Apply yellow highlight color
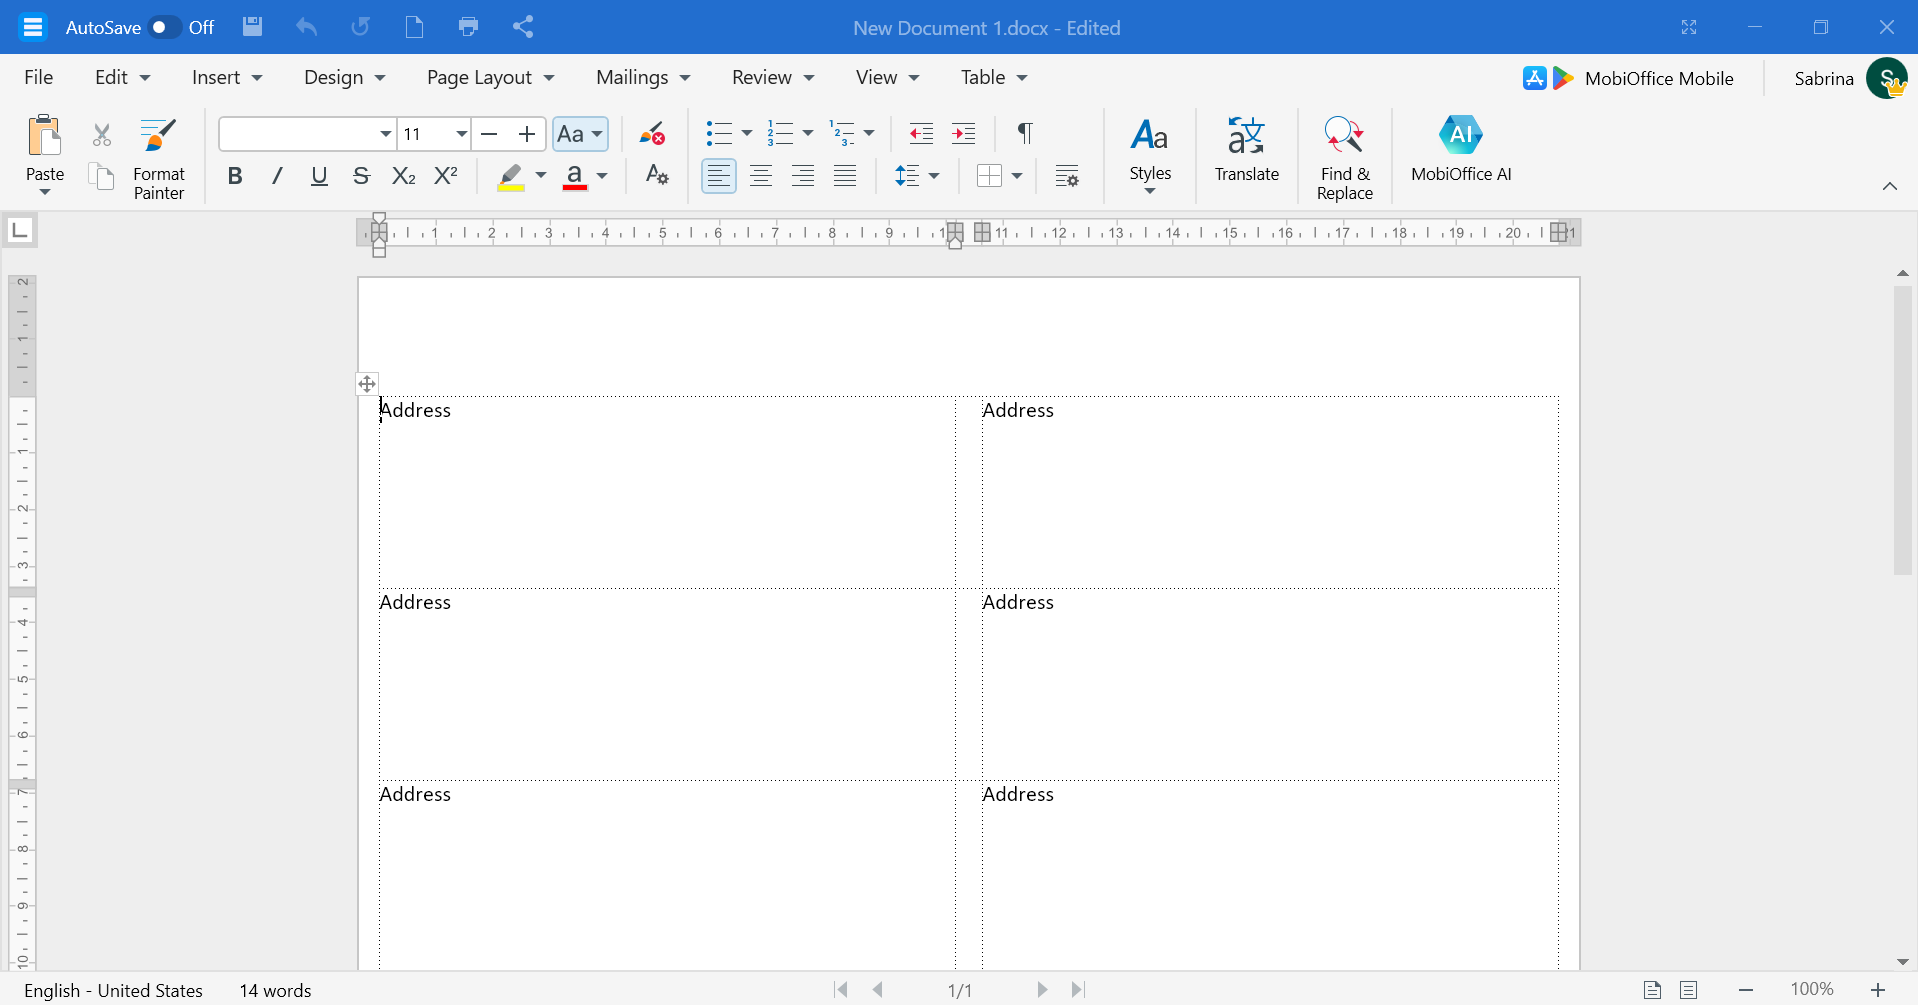 coord(511,176)
